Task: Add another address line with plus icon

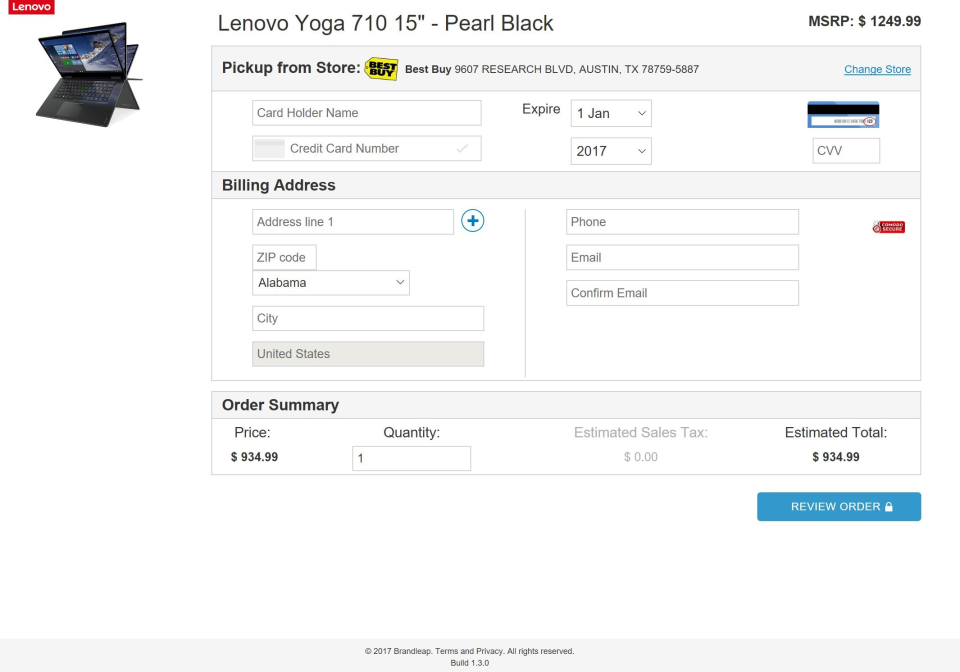Action: [x=472, y=221]
